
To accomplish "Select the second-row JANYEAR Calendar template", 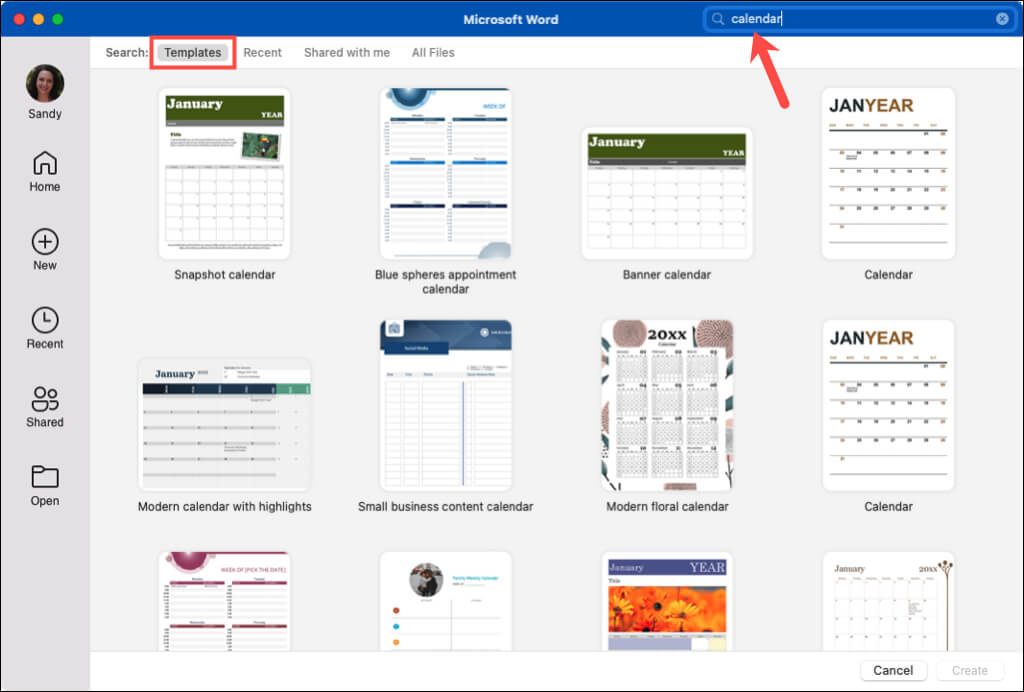I will click(x=888, y=405).
